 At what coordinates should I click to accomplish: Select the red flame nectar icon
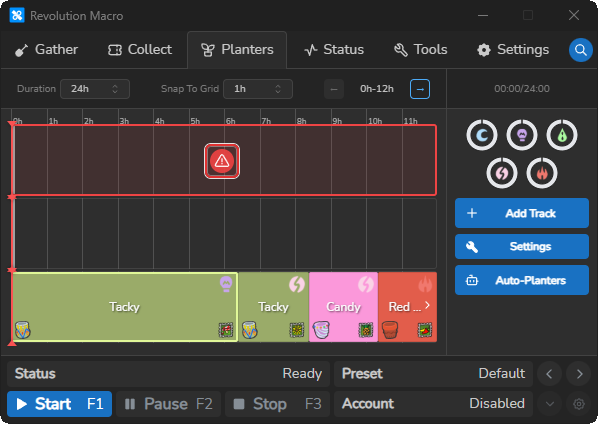click(x=542, y=173)
